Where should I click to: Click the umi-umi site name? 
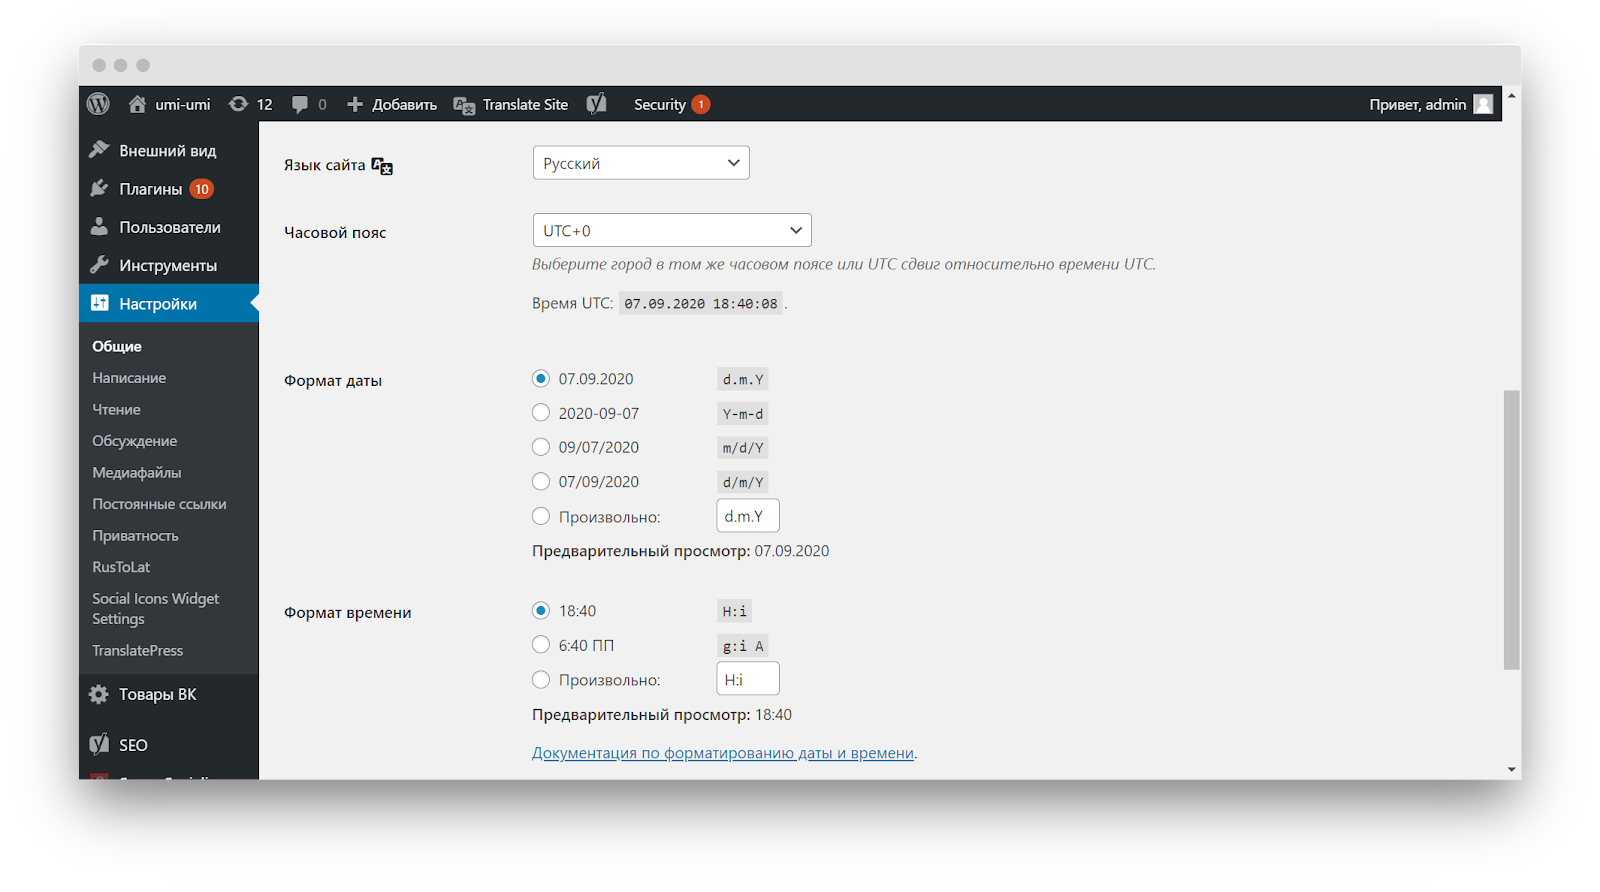[x=183, y=104]
